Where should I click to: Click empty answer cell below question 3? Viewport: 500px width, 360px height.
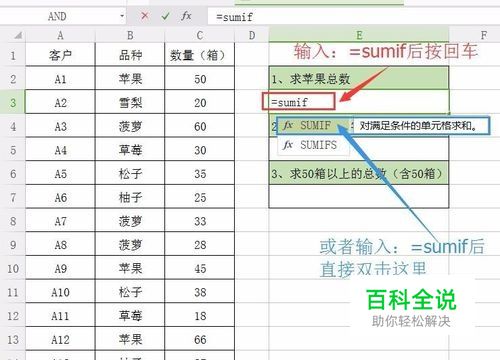(359, 197)
